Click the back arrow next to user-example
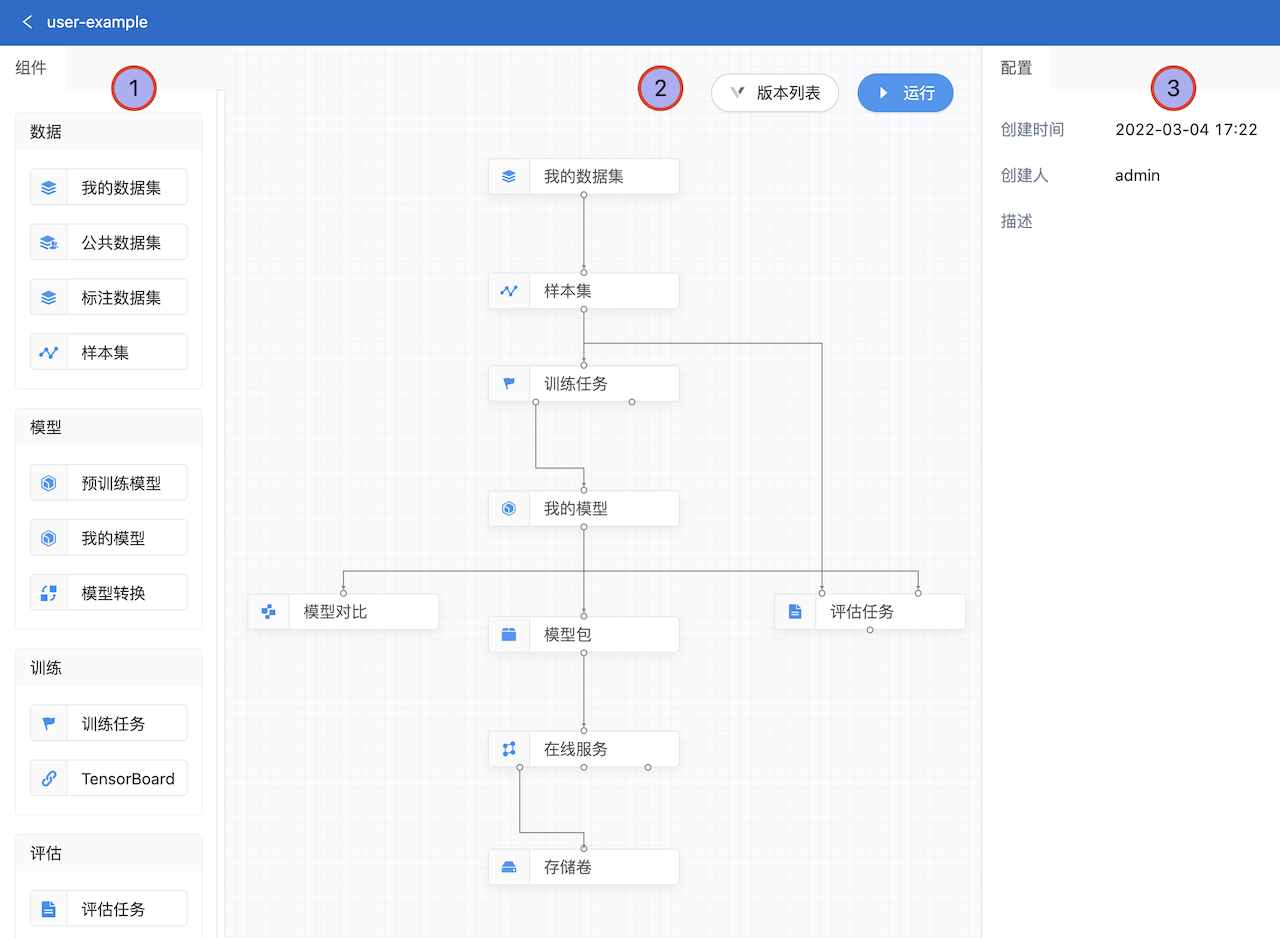Screen dimensions: 1280x938 click(27, 22)
